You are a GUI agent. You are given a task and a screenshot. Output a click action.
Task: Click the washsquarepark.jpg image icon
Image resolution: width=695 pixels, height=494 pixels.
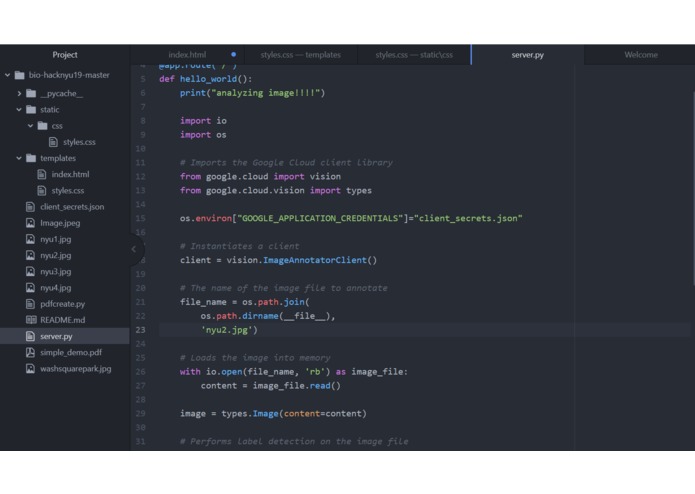tap(30, 369)
